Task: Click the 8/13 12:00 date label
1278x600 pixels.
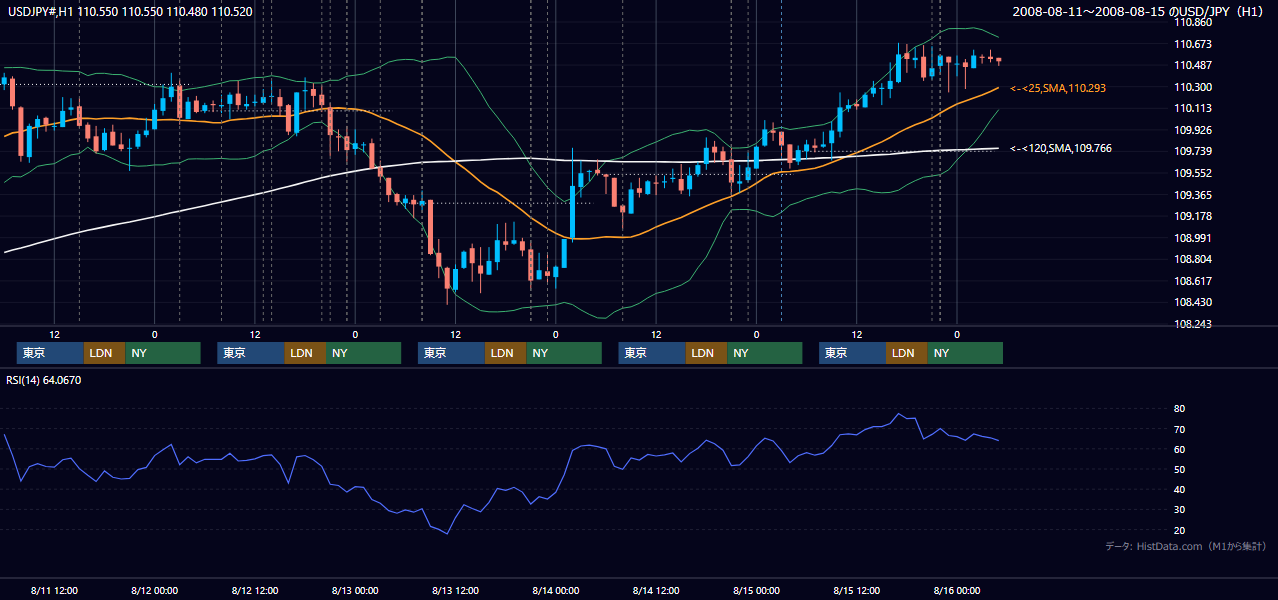Action: pos(455,590)
